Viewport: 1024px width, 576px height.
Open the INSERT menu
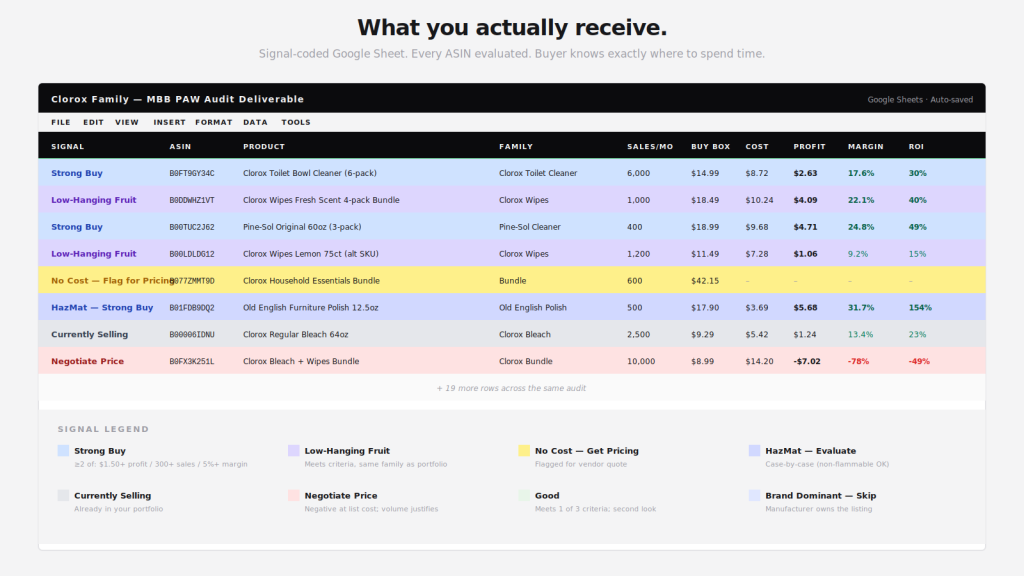pos(169,122)
